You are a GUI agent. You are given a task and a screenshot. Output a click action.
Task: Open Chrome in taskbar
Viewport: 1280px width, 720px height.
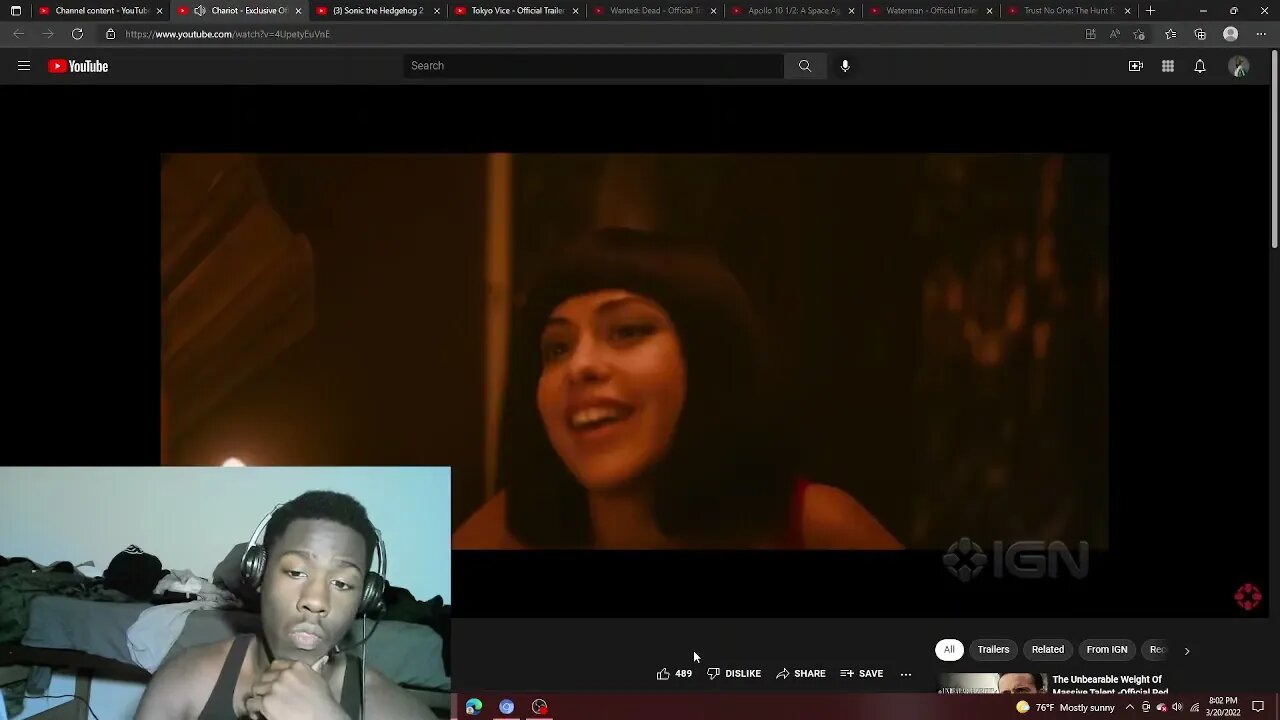click(x=507, y=707)
